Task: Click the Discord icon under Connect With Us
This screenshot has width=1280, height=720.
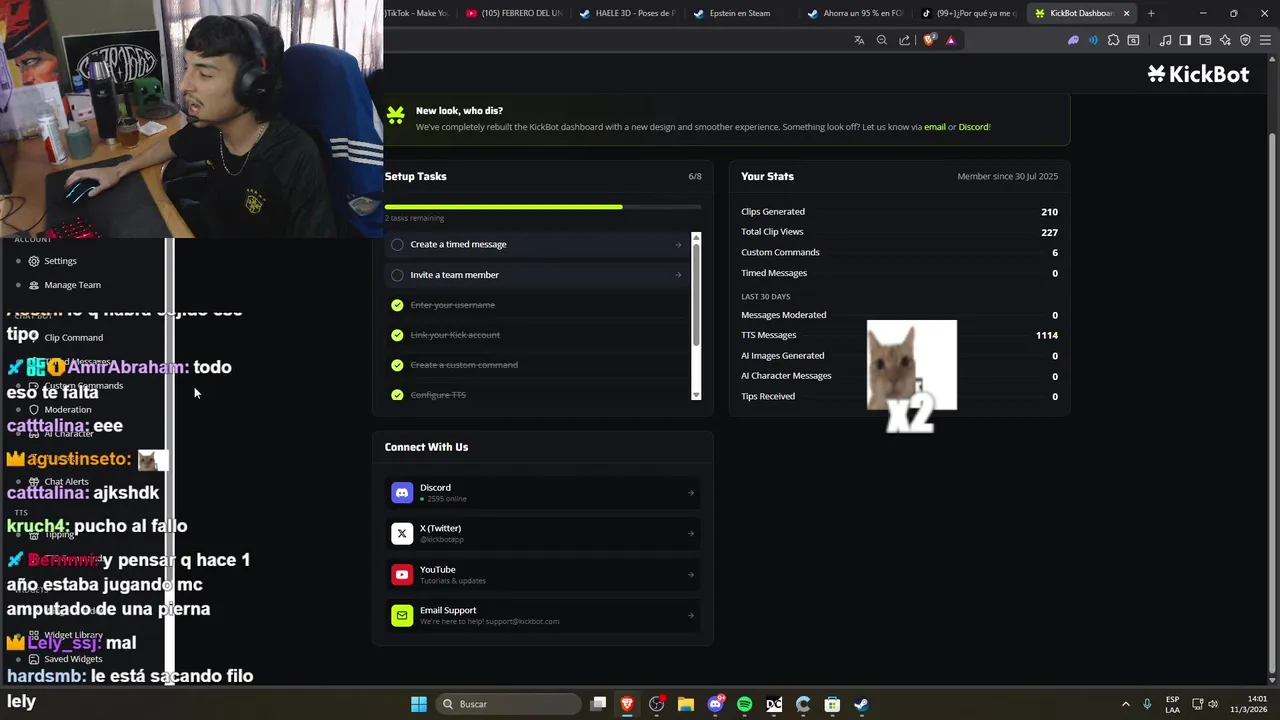Action: [402, 492]
